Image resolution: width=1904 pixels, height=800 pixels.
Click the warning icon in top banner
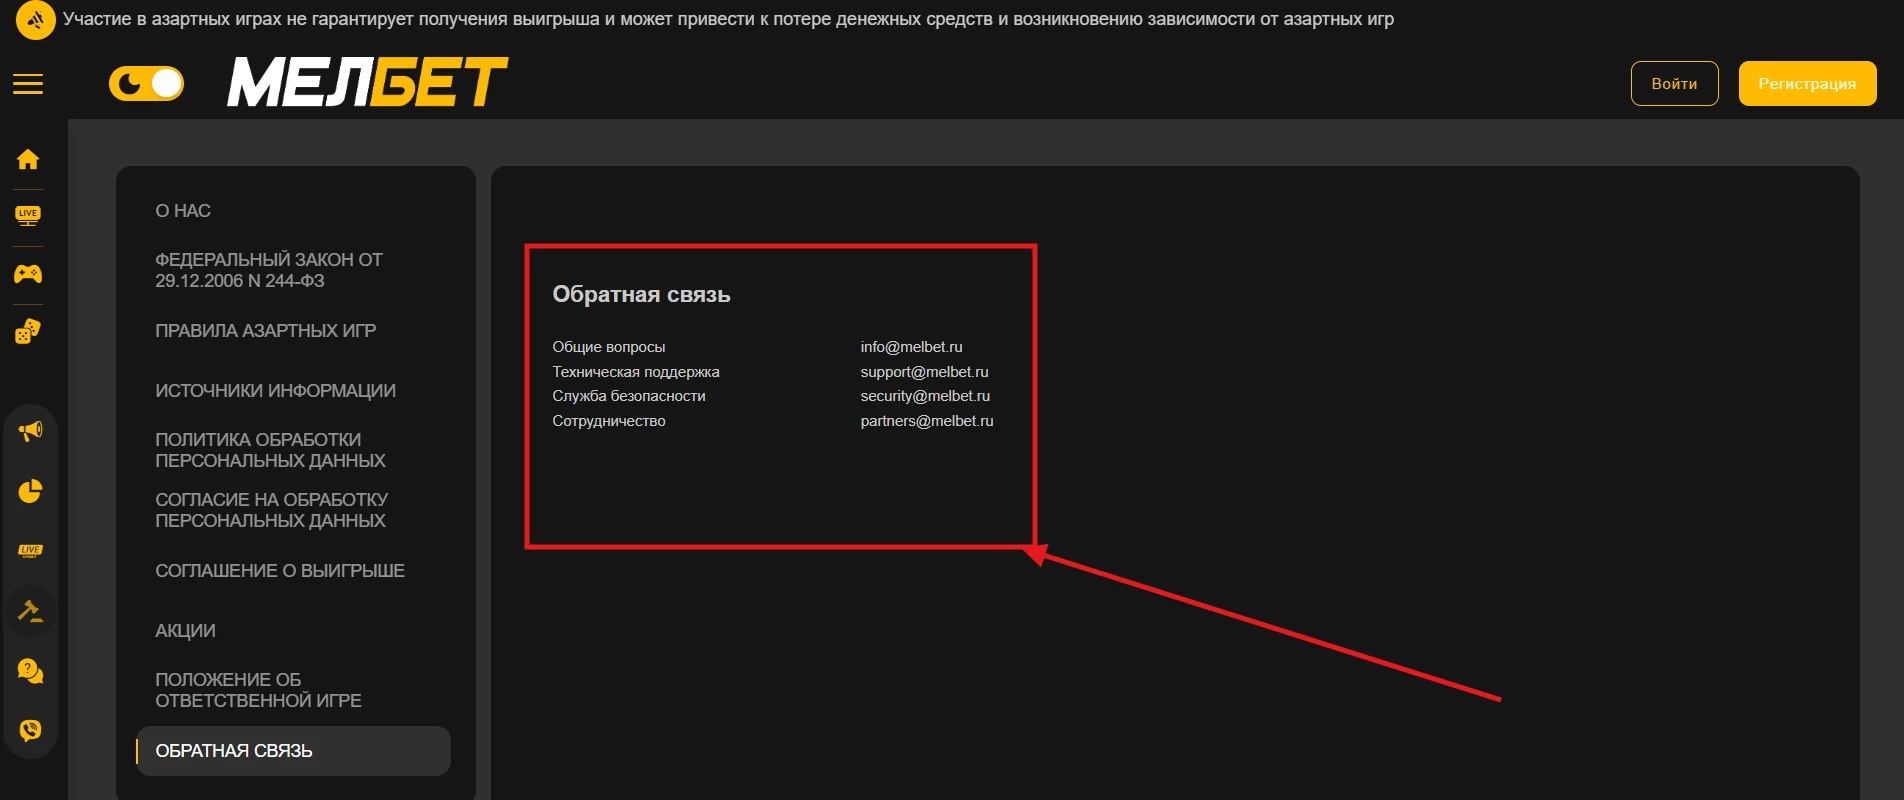(x=36, y=20)
